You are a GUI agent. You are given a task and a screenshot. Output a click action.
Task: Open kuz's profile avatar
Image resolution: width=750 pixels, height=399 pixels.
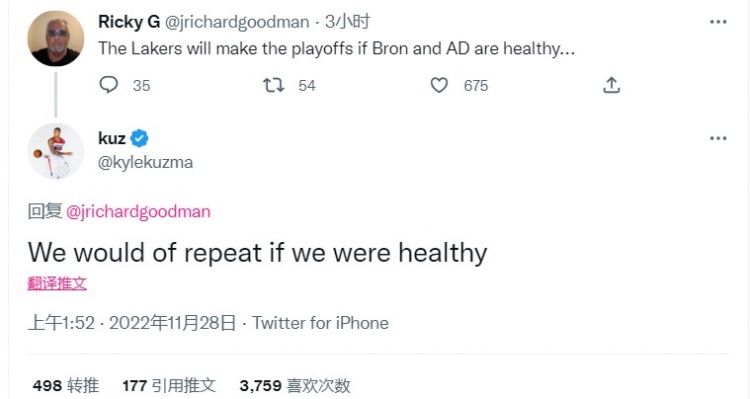coord(55,151)
